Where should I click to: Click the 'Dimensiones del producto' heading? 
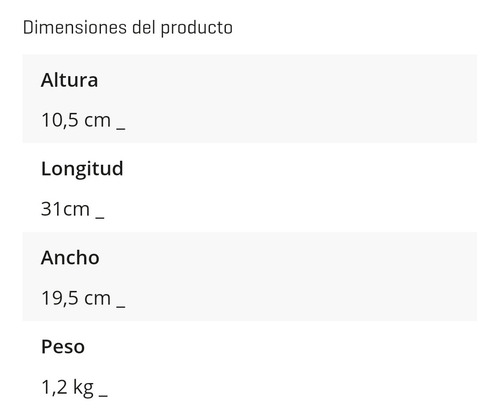point(128,28)
